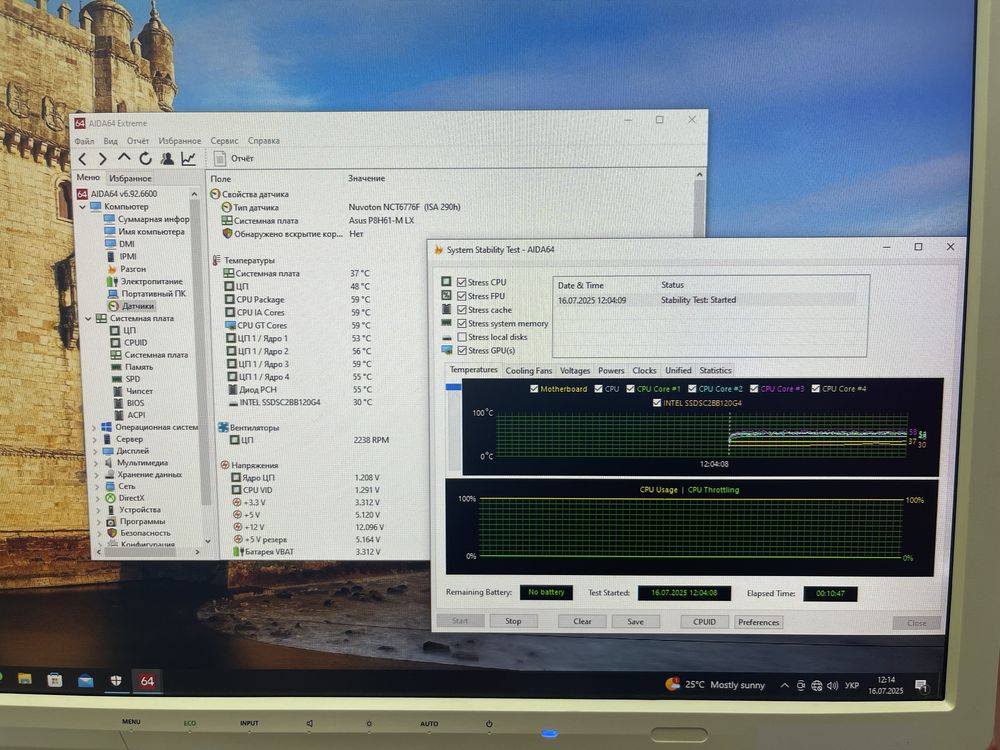
Task: Switch to Cooling Fans tab
Action: [x=529, y=371]
